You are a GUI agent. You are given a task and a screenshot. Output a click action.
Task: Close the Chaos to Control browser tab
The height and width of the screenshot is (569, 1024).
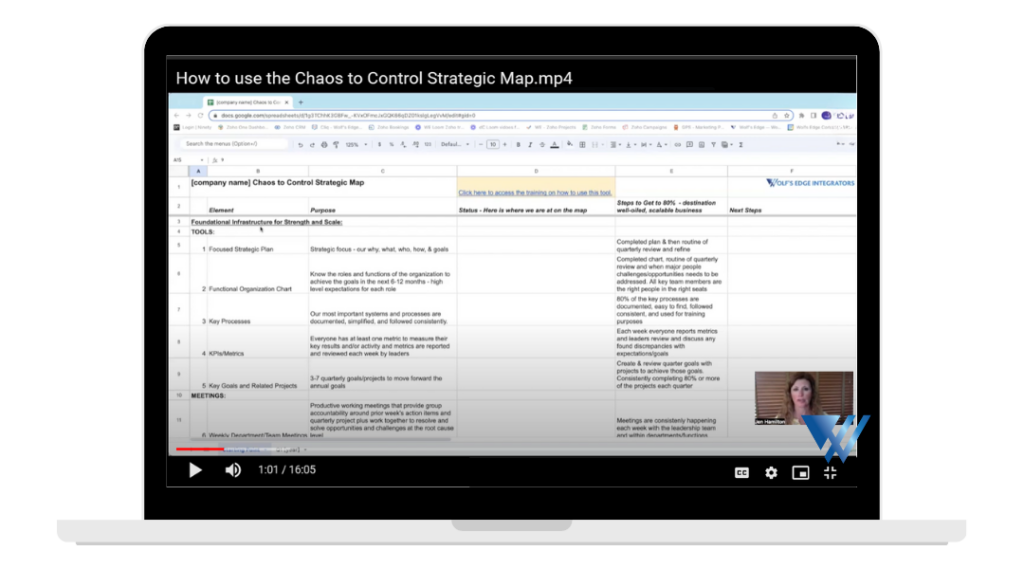pos(286,103)
